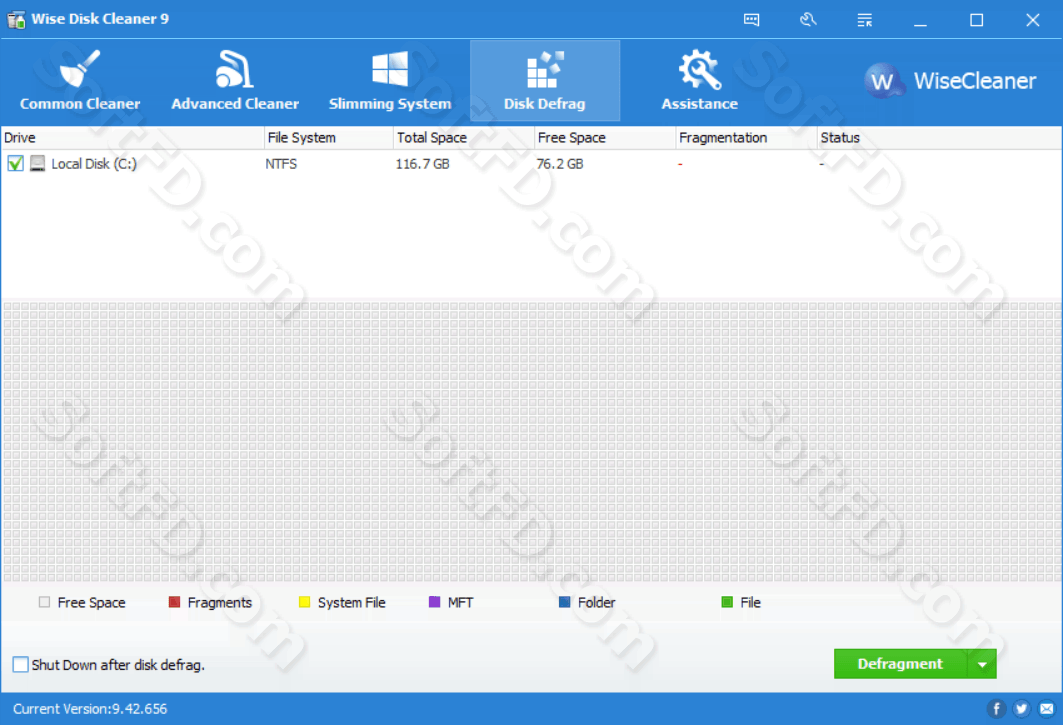Click the Current Version:9.42.656 text
The height and width of the screenshot is (725, 1063).
tap(90, 709)
